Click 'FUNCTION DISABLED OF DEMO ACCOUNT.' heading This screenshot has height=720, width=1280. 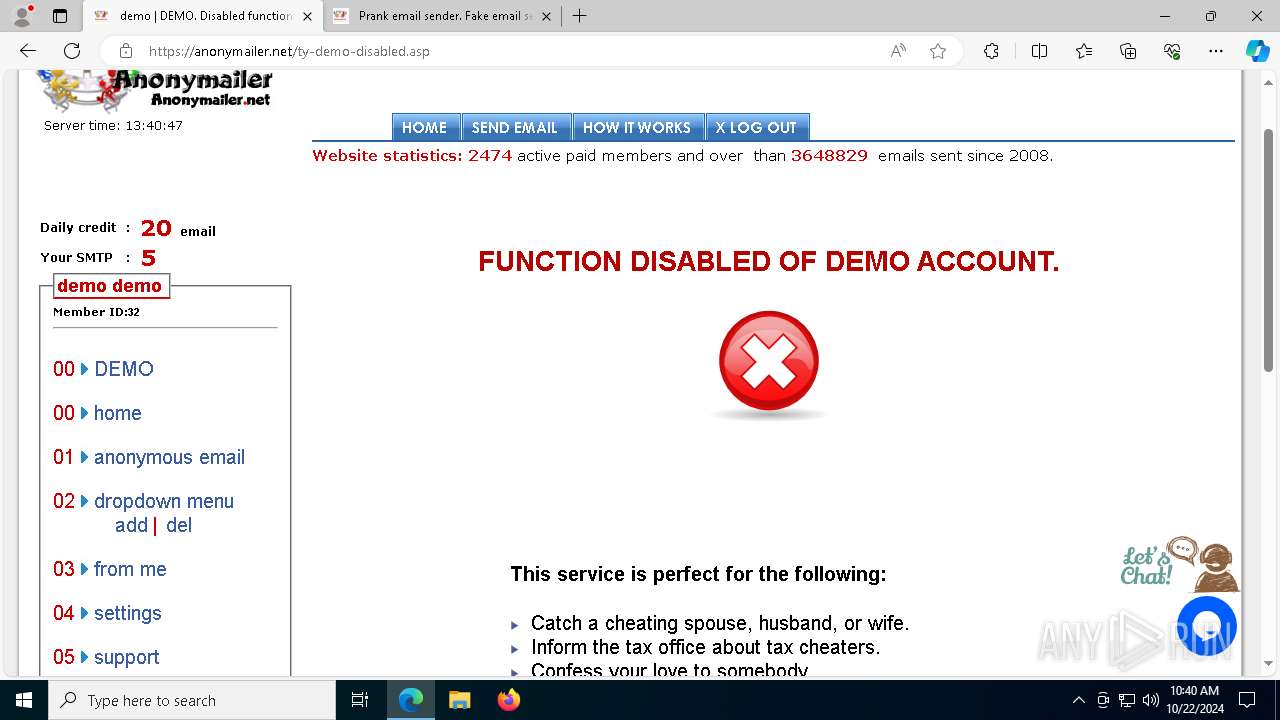pos(768,262)
